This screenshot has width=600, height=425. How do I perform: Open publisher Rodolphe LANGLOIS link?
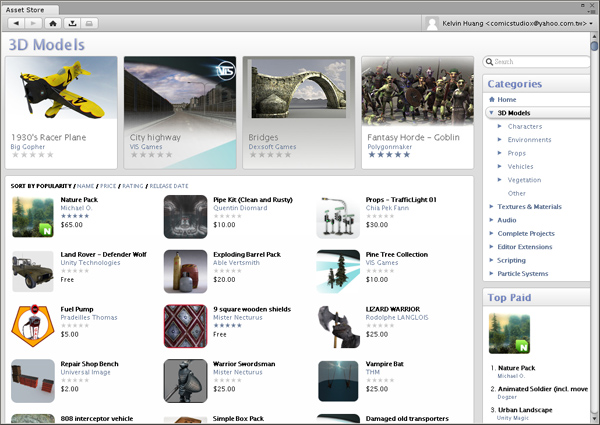pos(397,318)
